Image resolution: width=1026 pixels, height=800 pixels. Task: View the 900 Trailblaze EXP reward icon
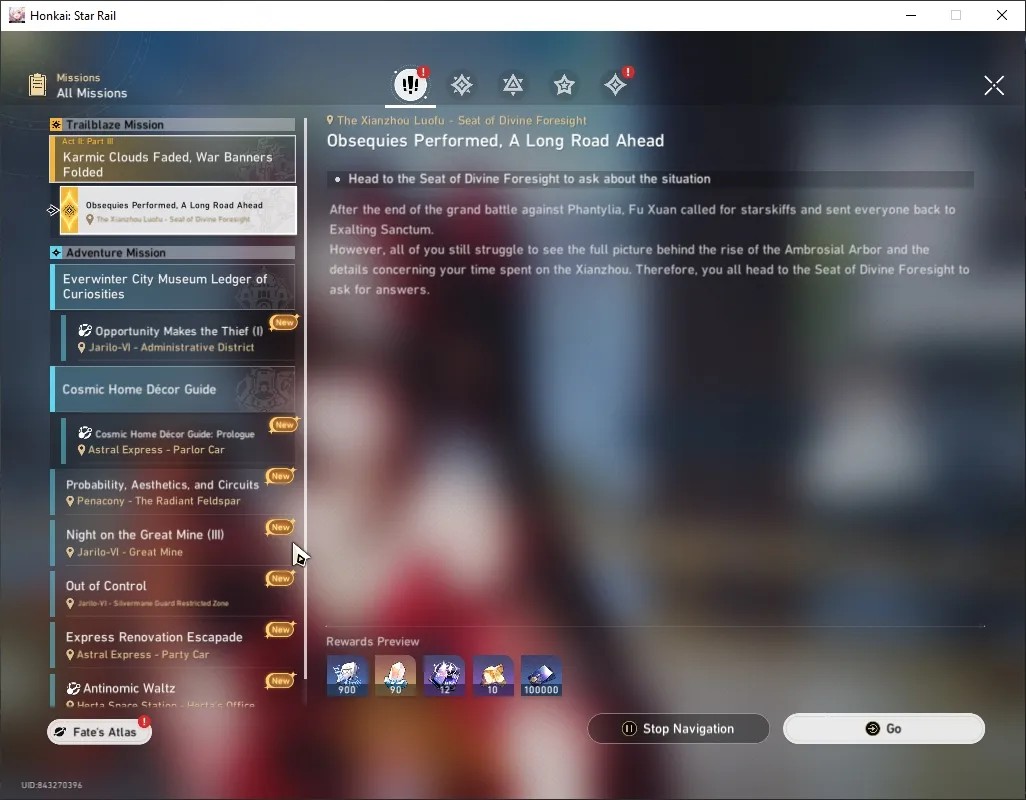[347, 676]
